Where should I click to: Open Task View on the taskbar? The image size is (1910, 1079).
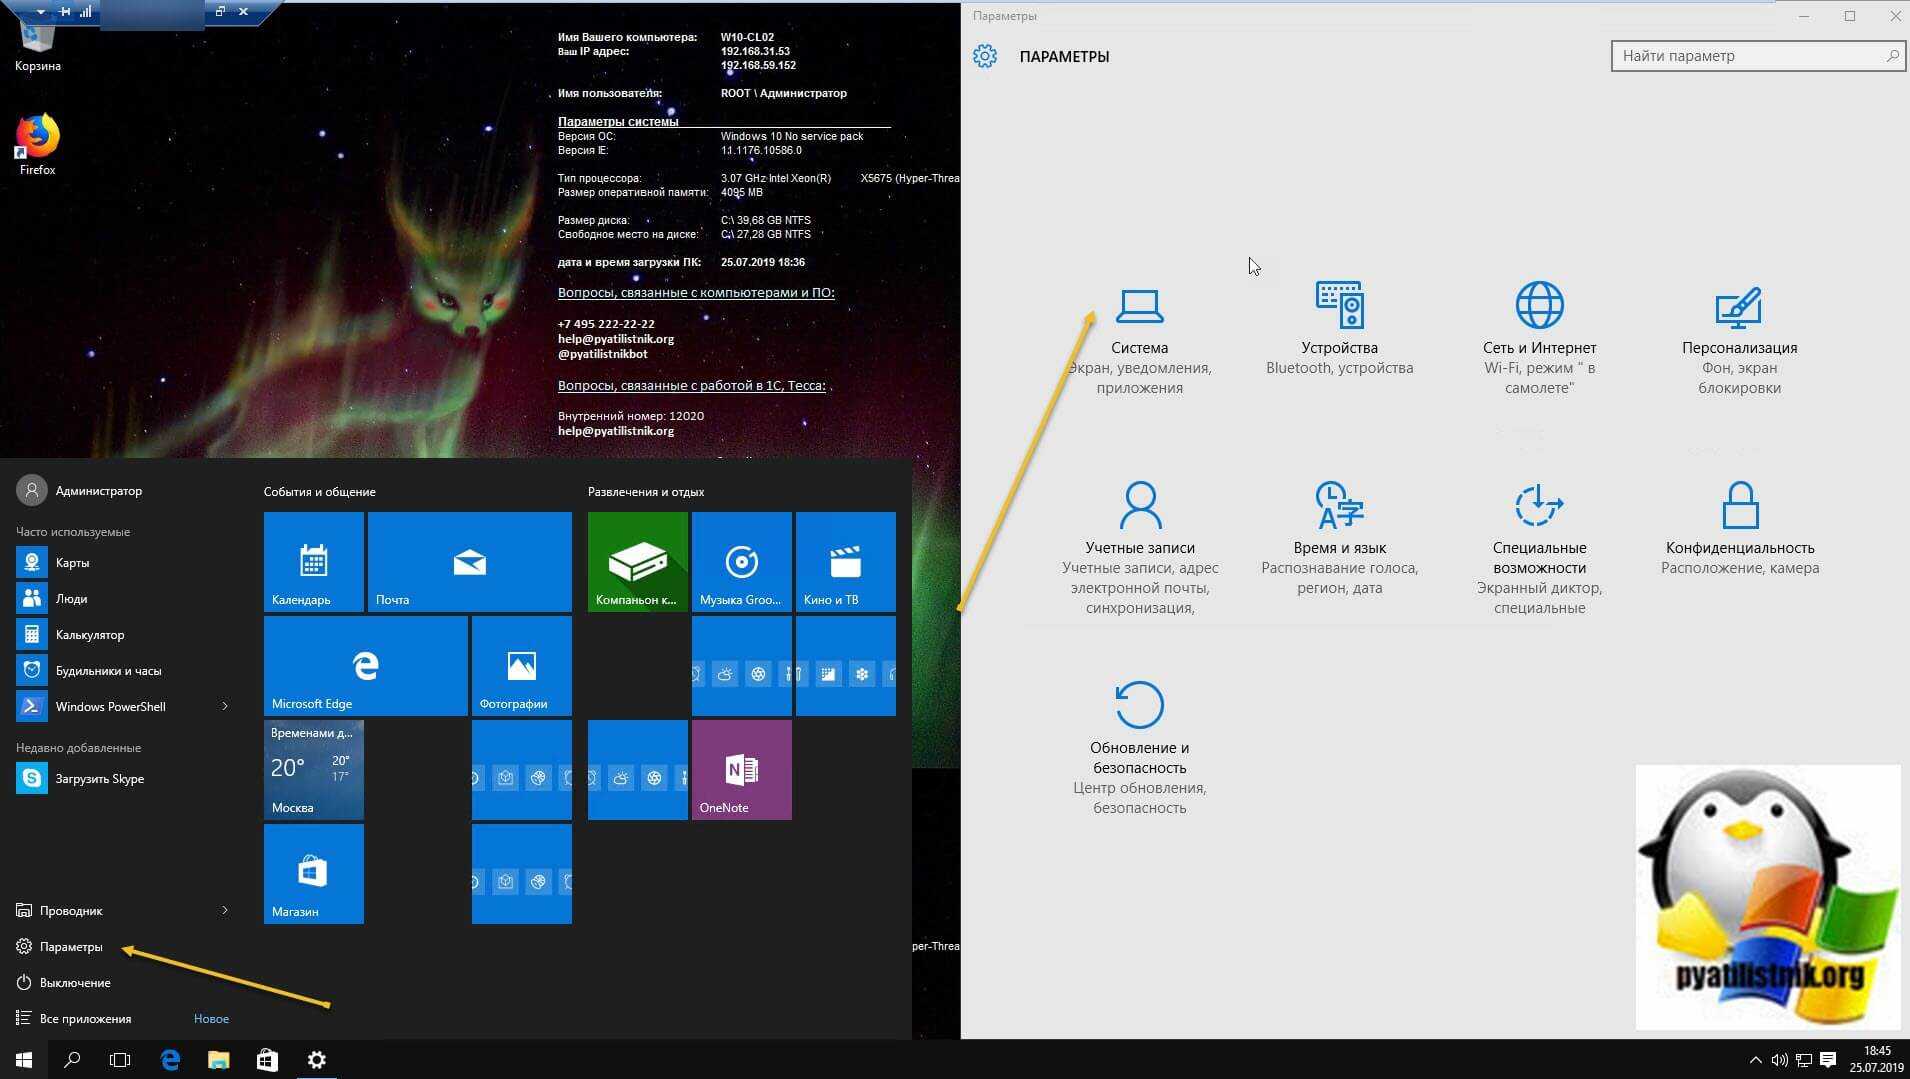point(120,1060)
